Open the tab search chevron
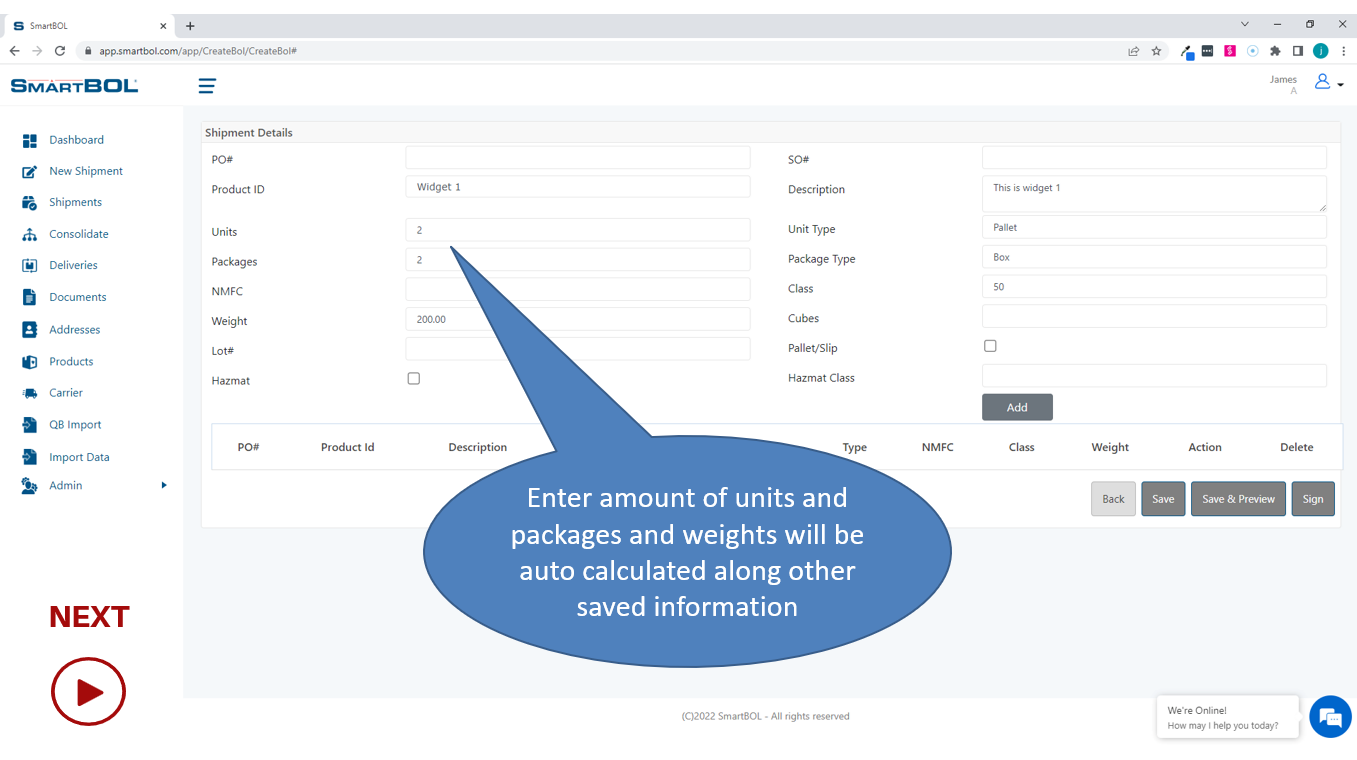Viewport: 1357px width, 760px height. [1245, 24]
